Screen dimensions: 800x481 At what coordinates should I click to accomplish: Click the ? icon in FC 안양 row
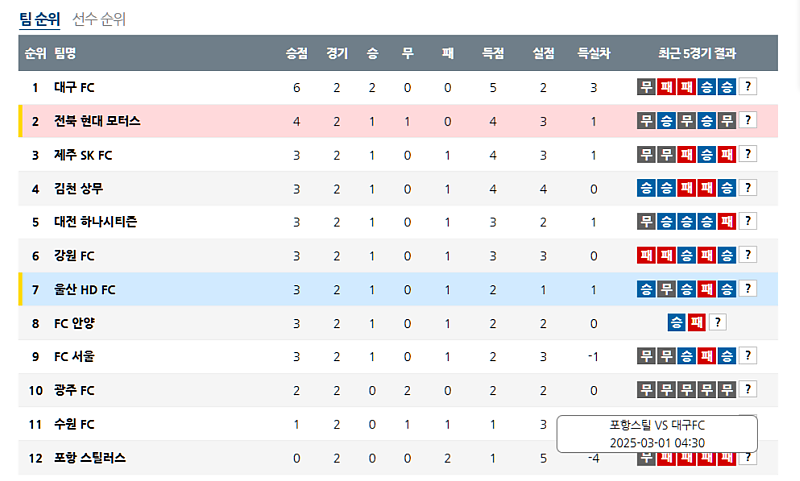click(x=717, y=322)
